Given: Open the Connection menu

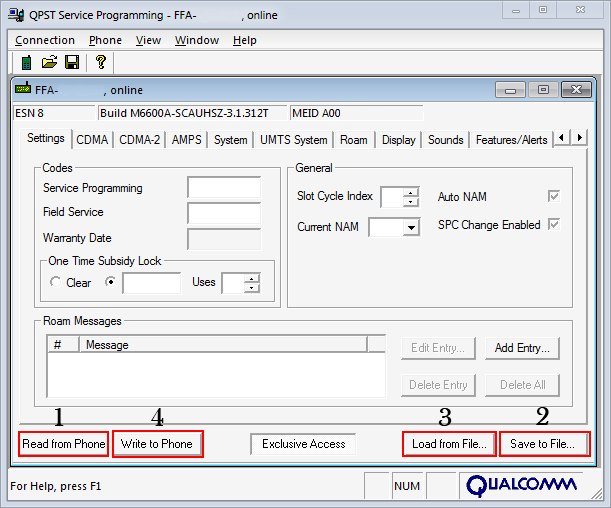Looking at the screenshot, I should click(45, 40).
